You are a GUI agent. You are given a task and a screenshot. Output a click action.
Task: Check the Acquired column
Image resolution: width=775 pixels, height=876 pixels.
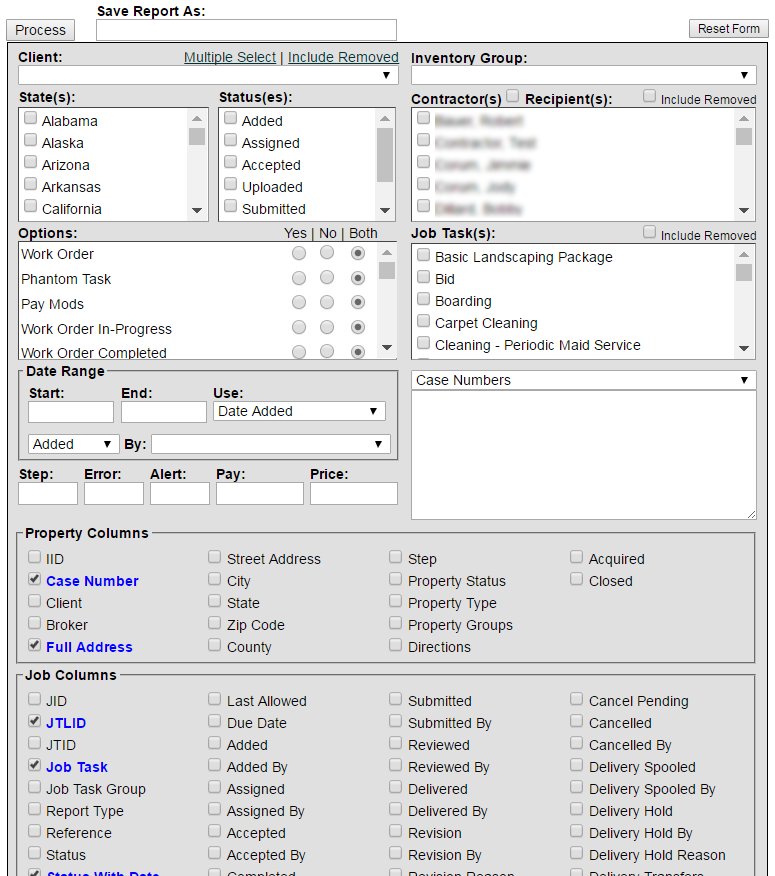[577, 556]
